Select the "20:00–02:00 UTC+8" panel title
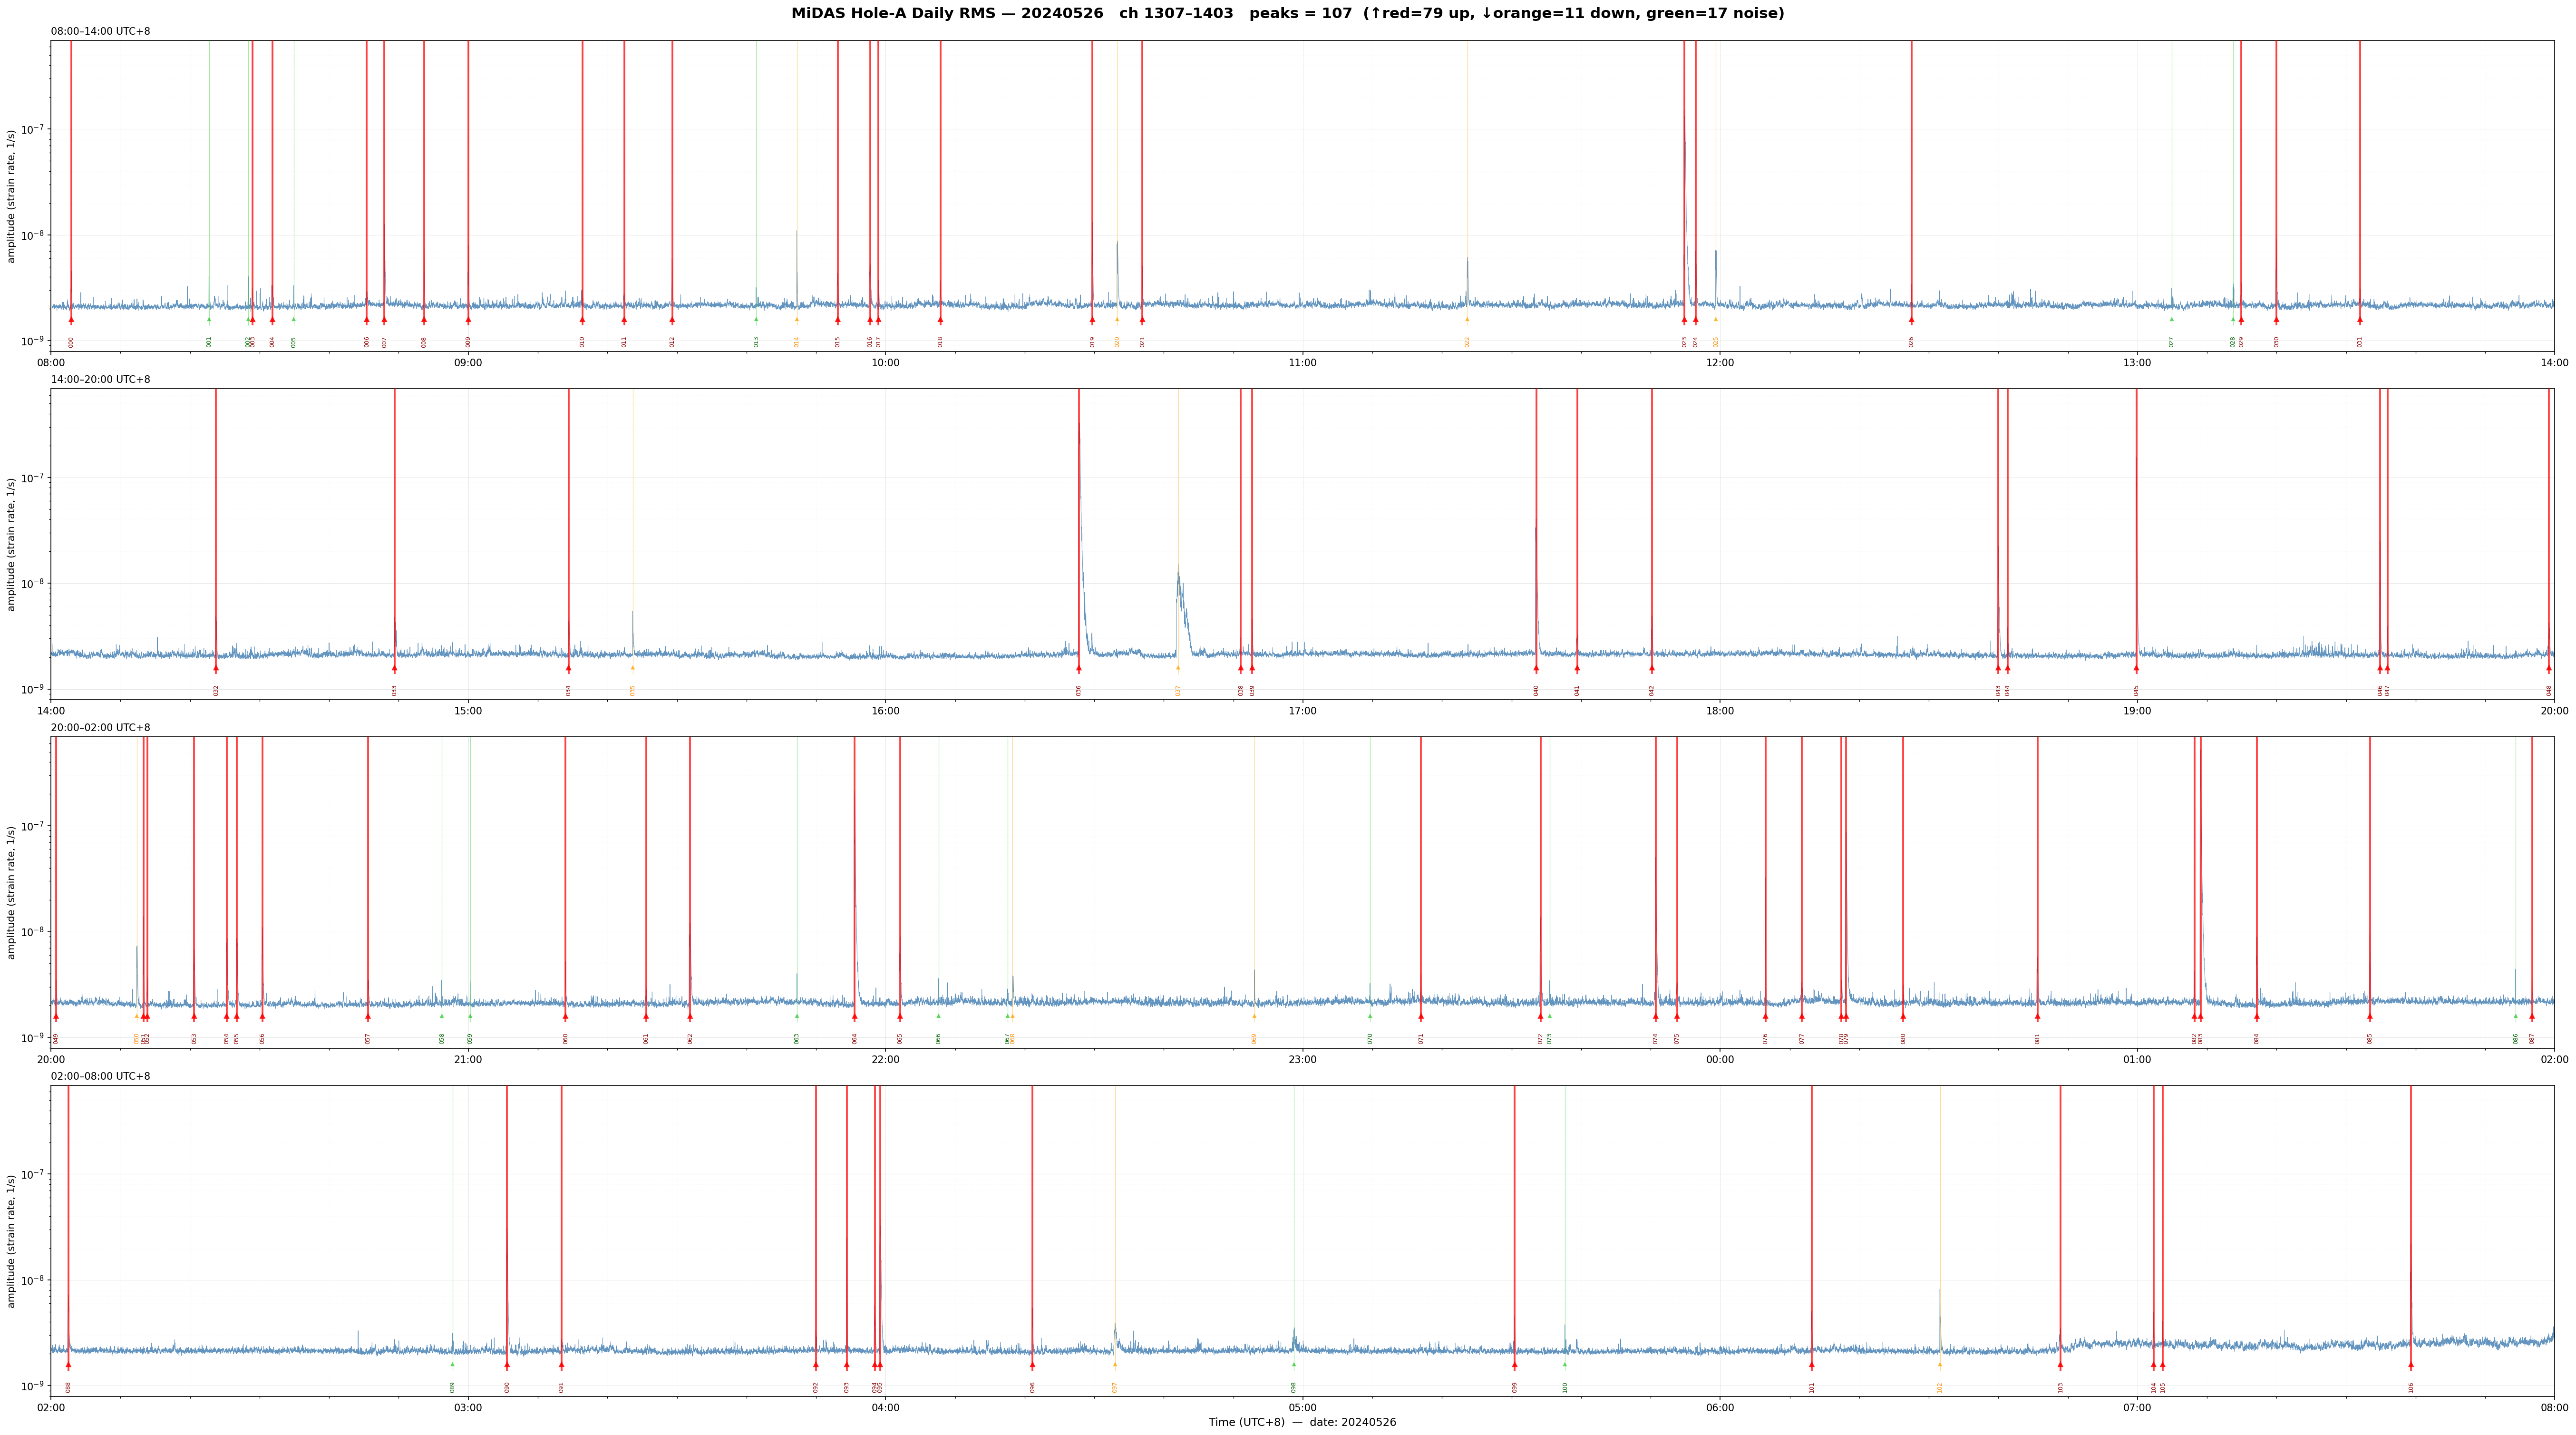The width and height of the screenshot is (2576, 1435). click(101, 728)
